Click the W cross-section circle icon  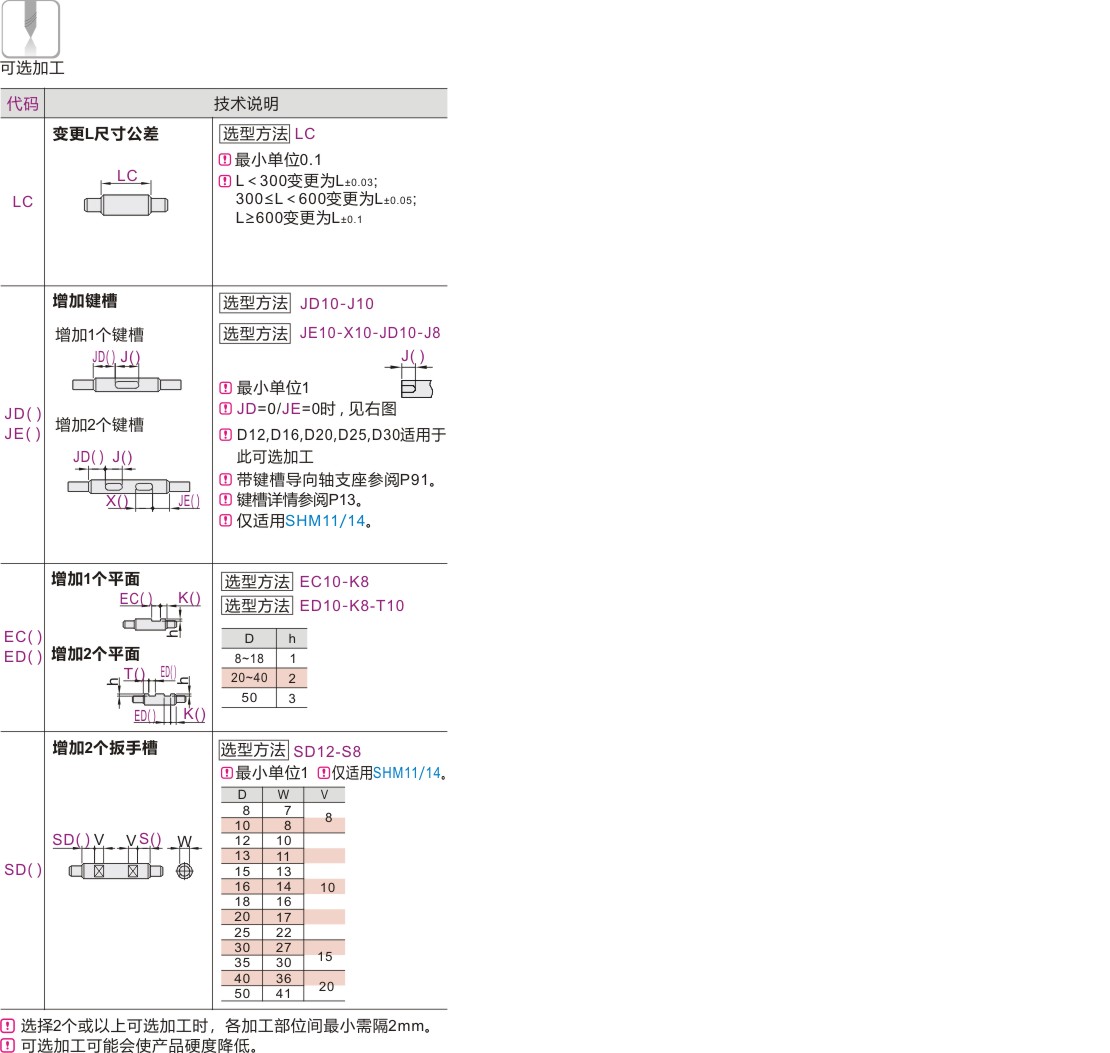coord(185,870)
